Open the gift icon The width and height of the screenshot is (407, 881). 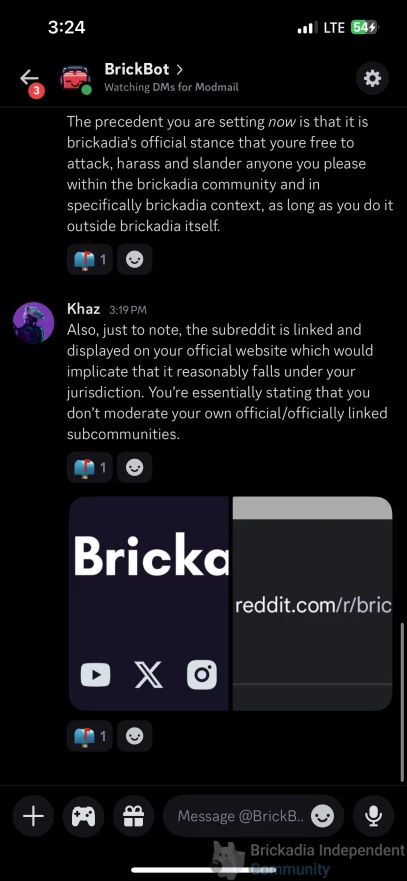coord(133,816)
